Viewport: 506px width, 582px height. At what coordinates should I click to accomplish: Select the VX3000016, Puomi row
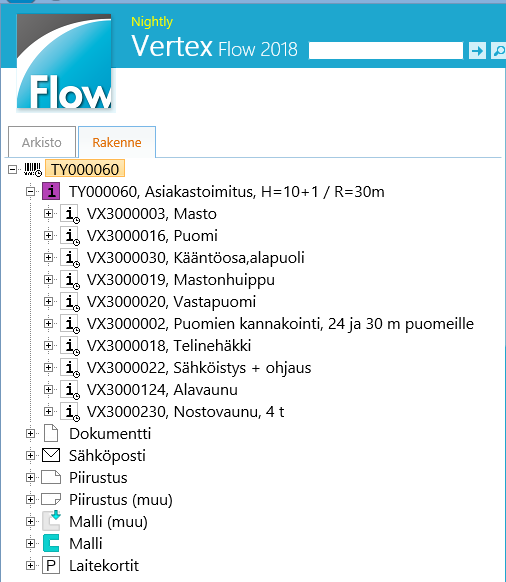(x=152, y=236)
